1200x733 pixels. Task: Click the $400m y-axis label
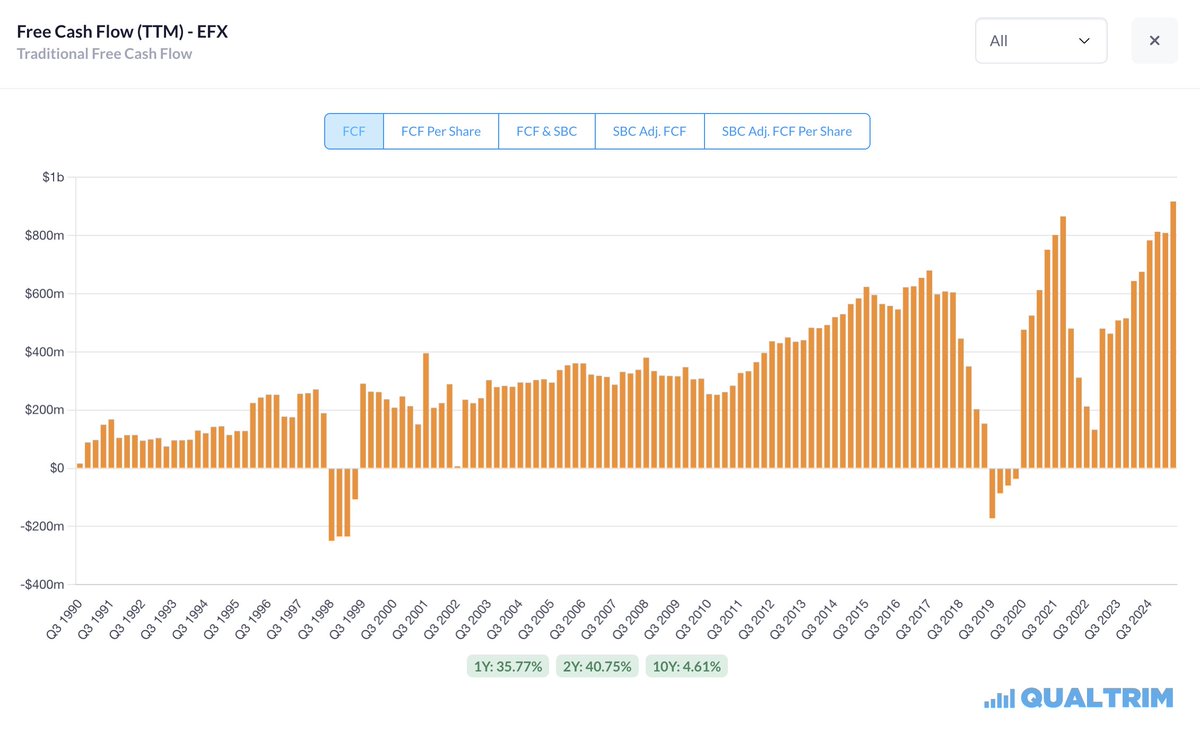point(46,352)
